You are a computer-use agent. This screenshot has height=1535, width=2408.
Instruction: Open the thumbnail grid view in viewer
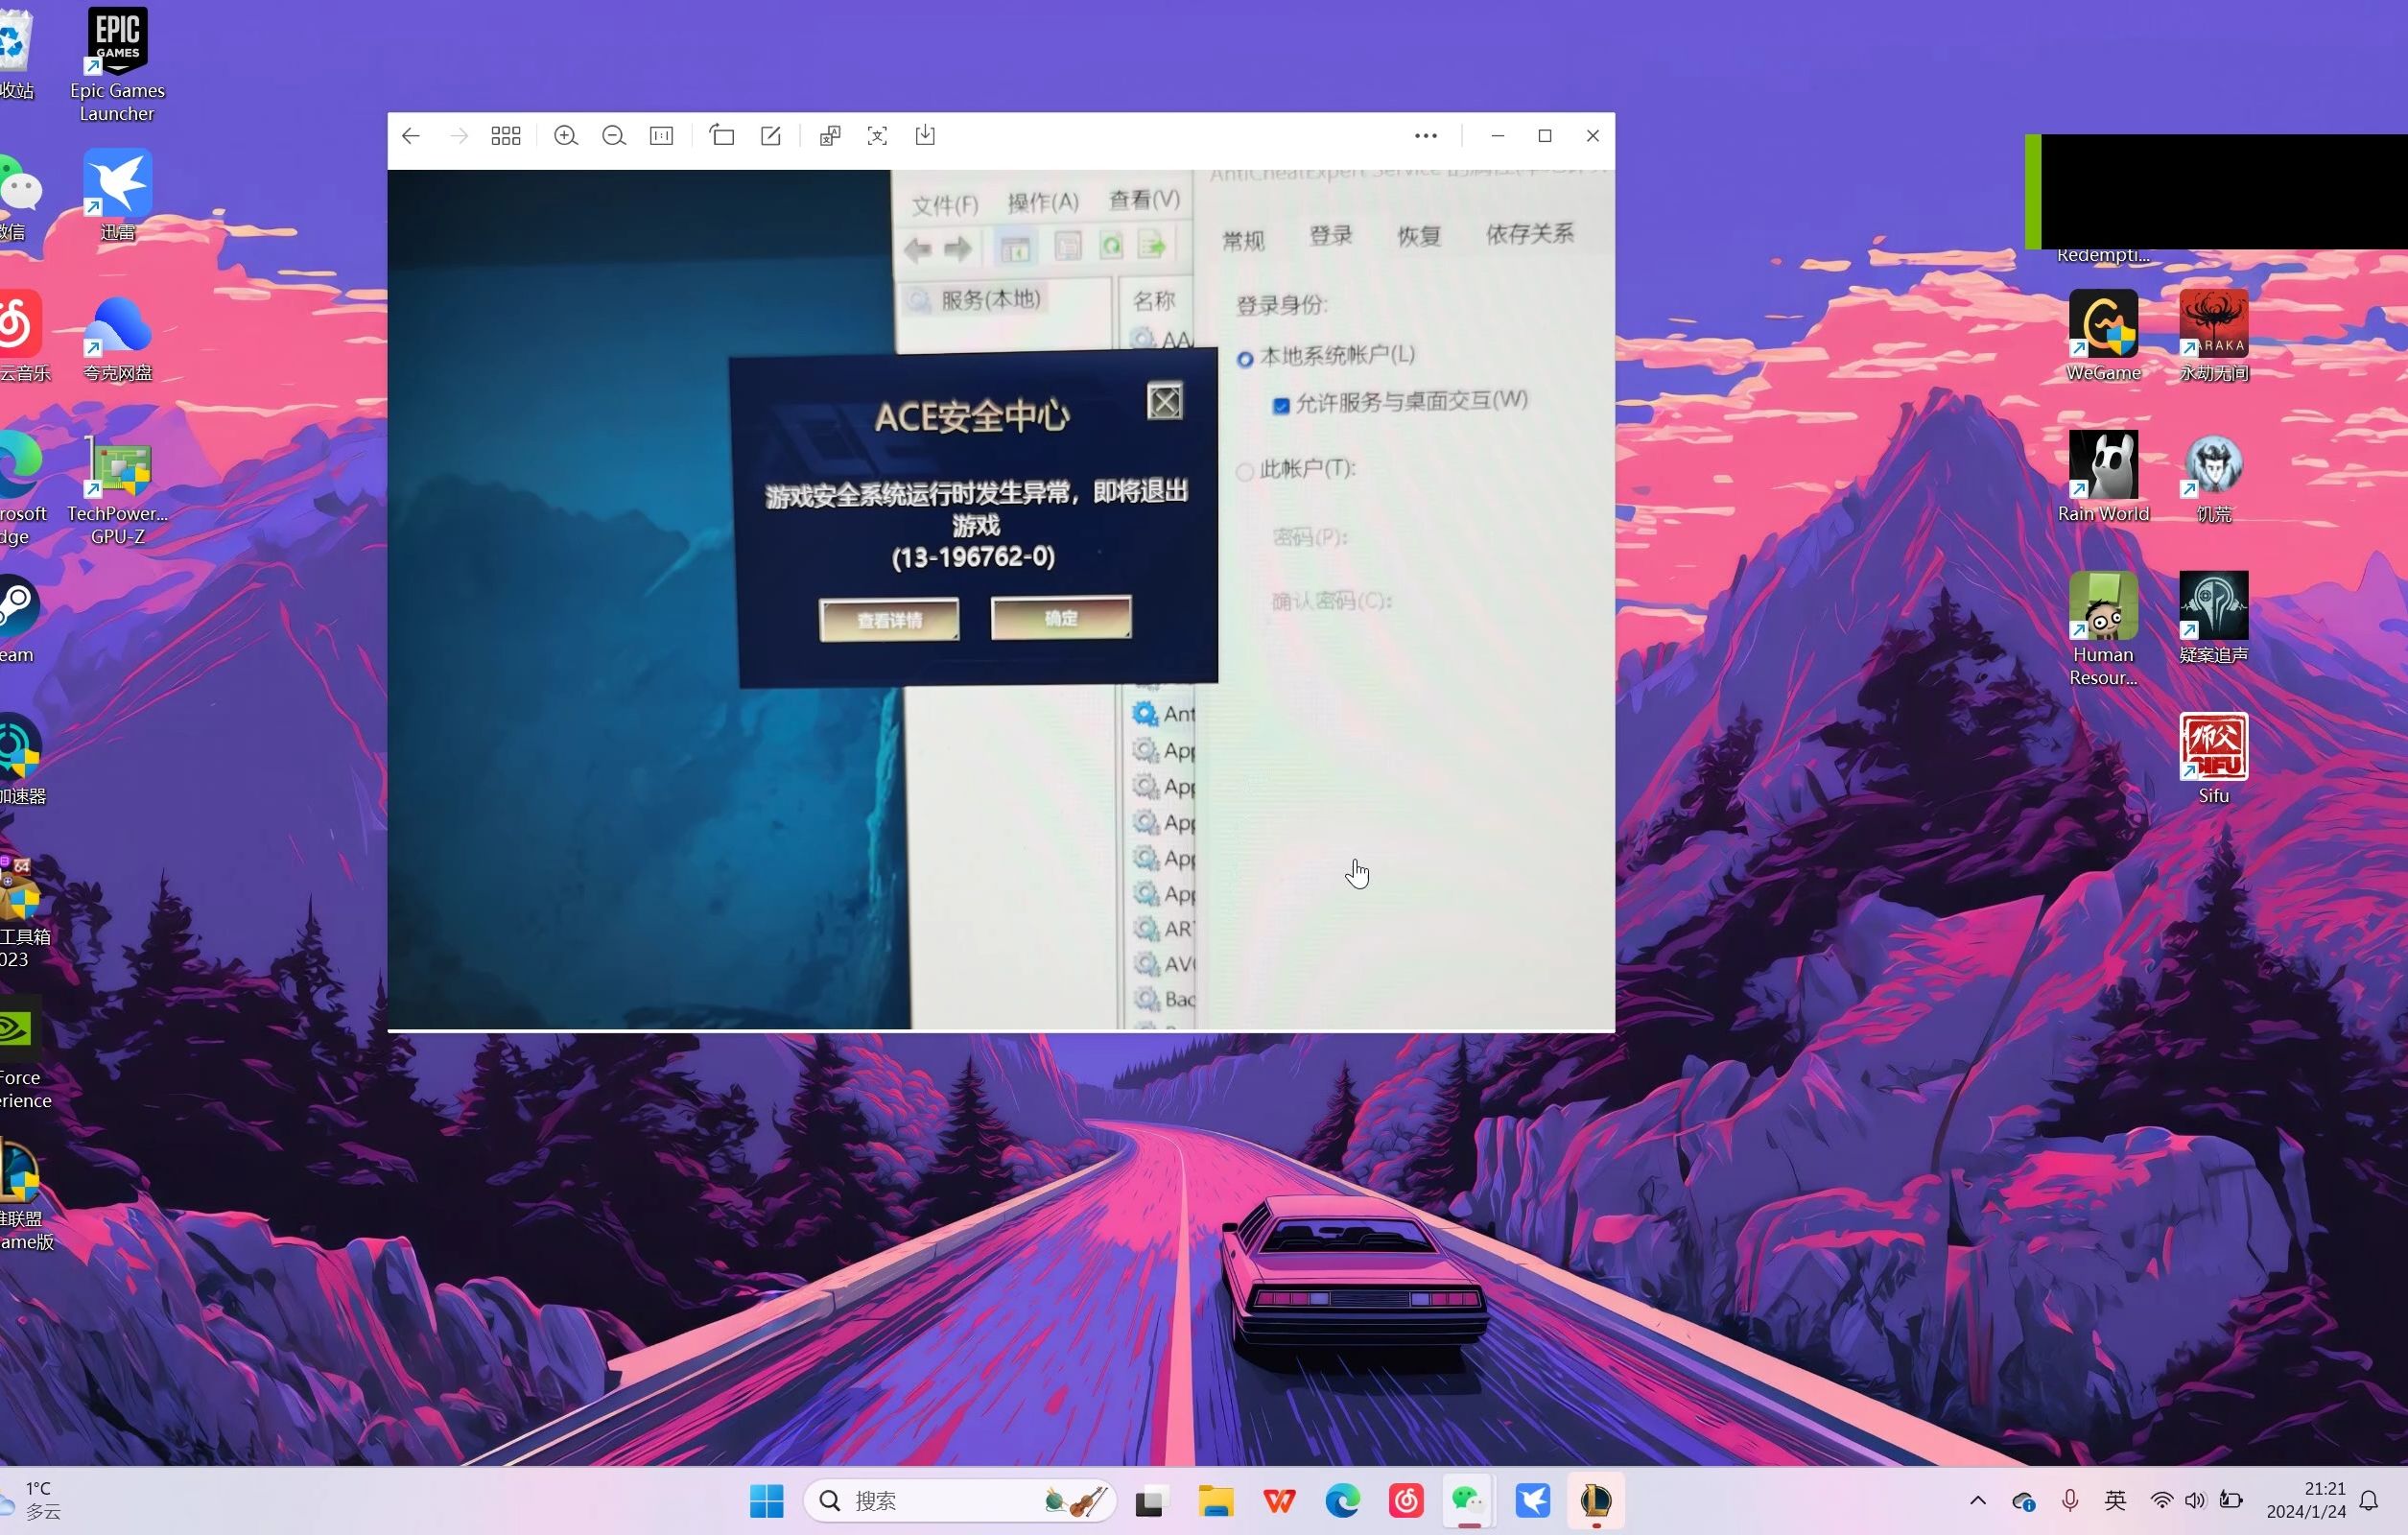pos(506,136)
